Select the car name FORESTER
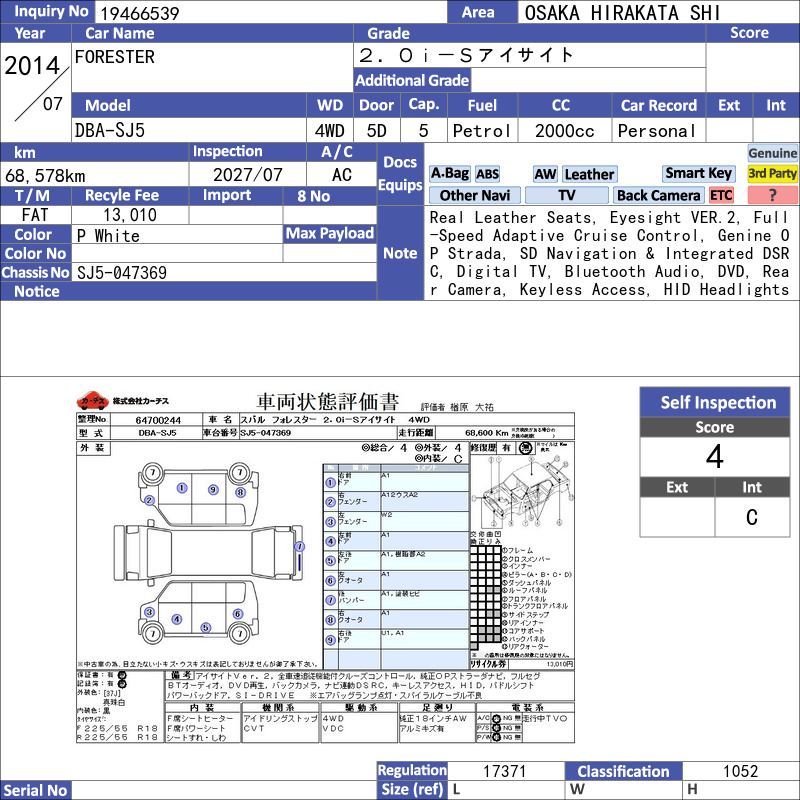The image size is (800, 800). pyautogui.click(x=115, y=57)
